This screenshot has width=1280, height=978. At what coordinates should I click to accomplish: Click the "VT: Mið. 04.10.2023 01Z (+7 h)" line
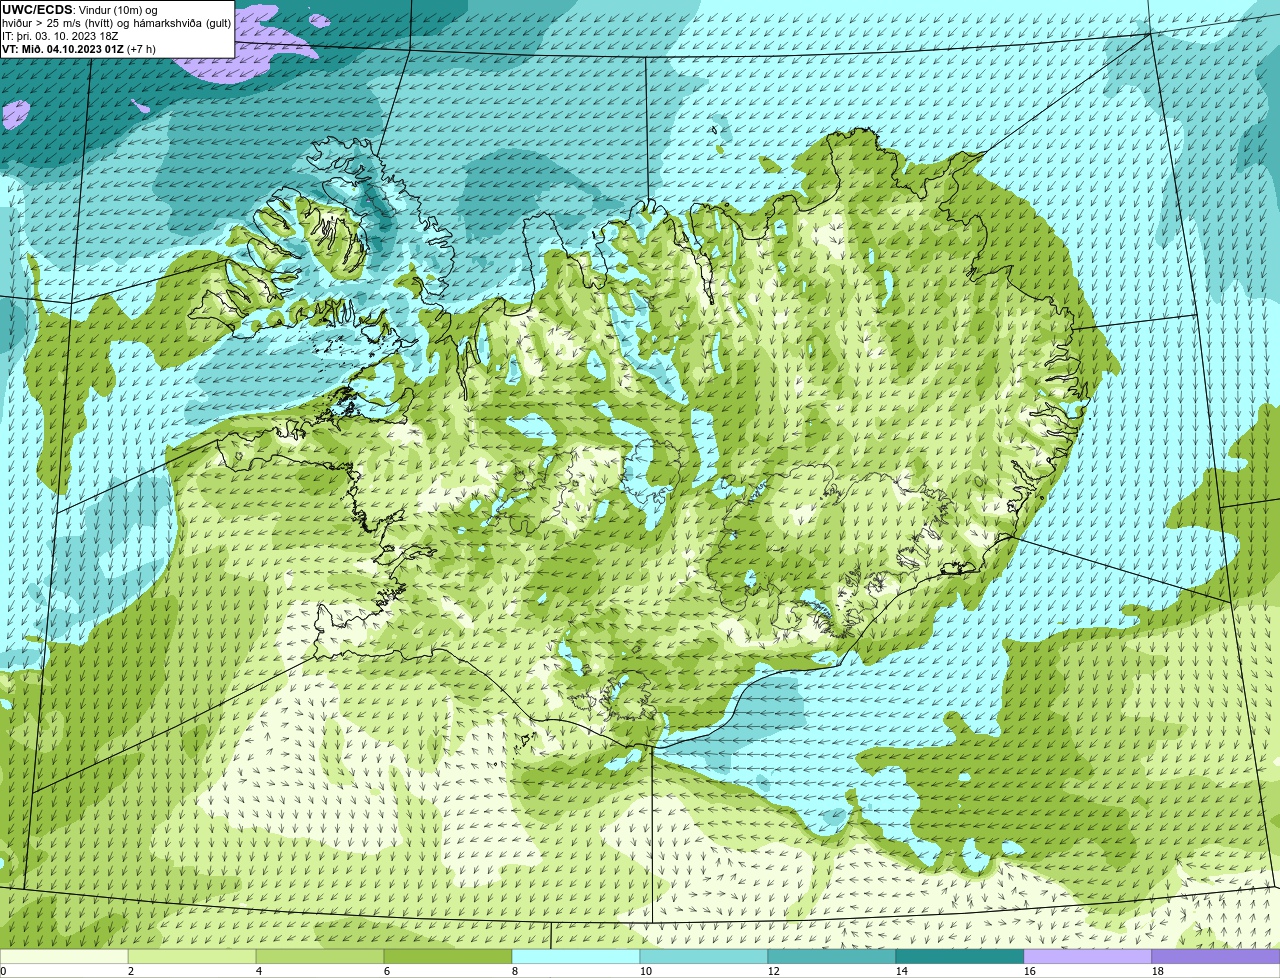tap(79, 49)
